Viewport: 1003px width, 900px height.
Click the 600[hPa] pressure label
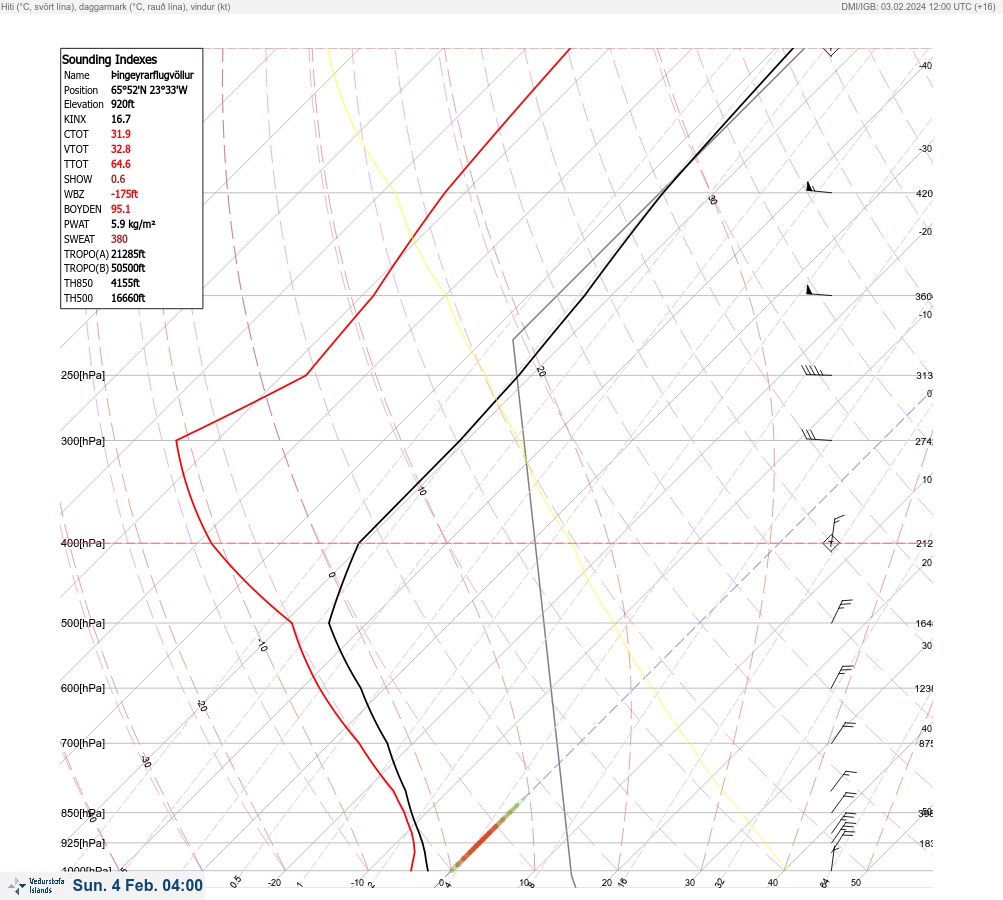click(83, 688)
